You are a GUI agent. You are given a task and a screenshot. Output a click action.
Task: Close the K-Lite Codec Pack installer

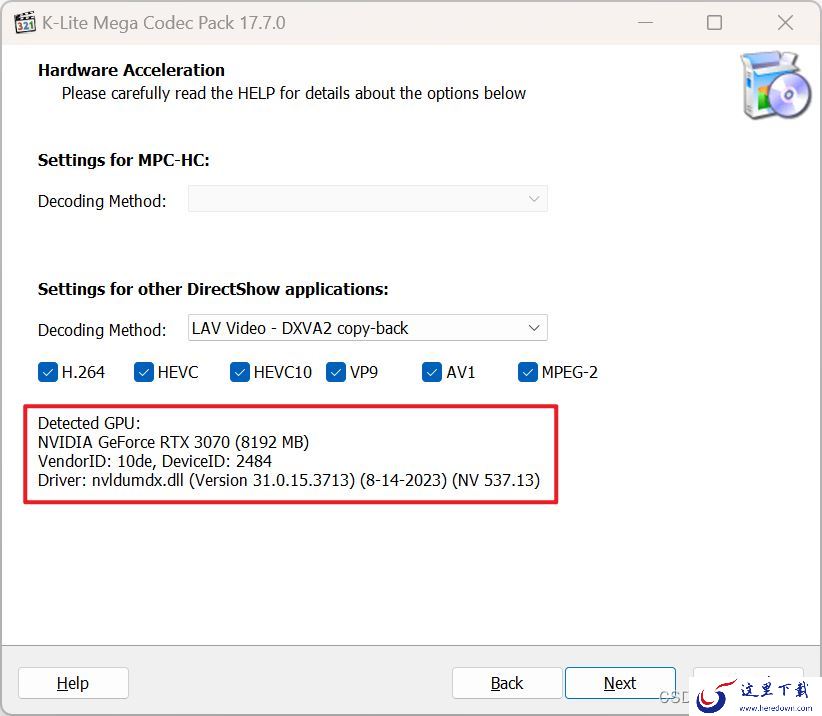pyautogui.click(x=785, y=23)
